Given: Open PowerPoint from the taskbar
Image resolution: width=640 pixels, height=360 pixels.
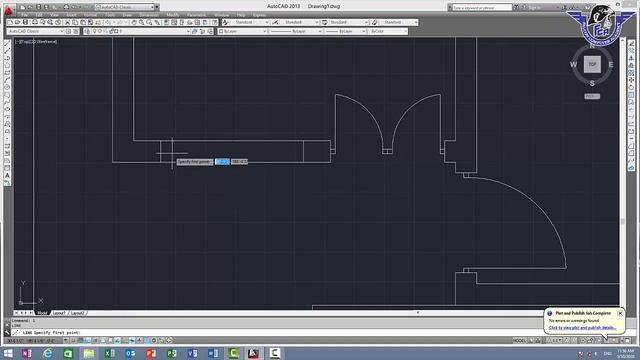Looking at the screenshot, I should pyautogui.click(x=151, y=353).
